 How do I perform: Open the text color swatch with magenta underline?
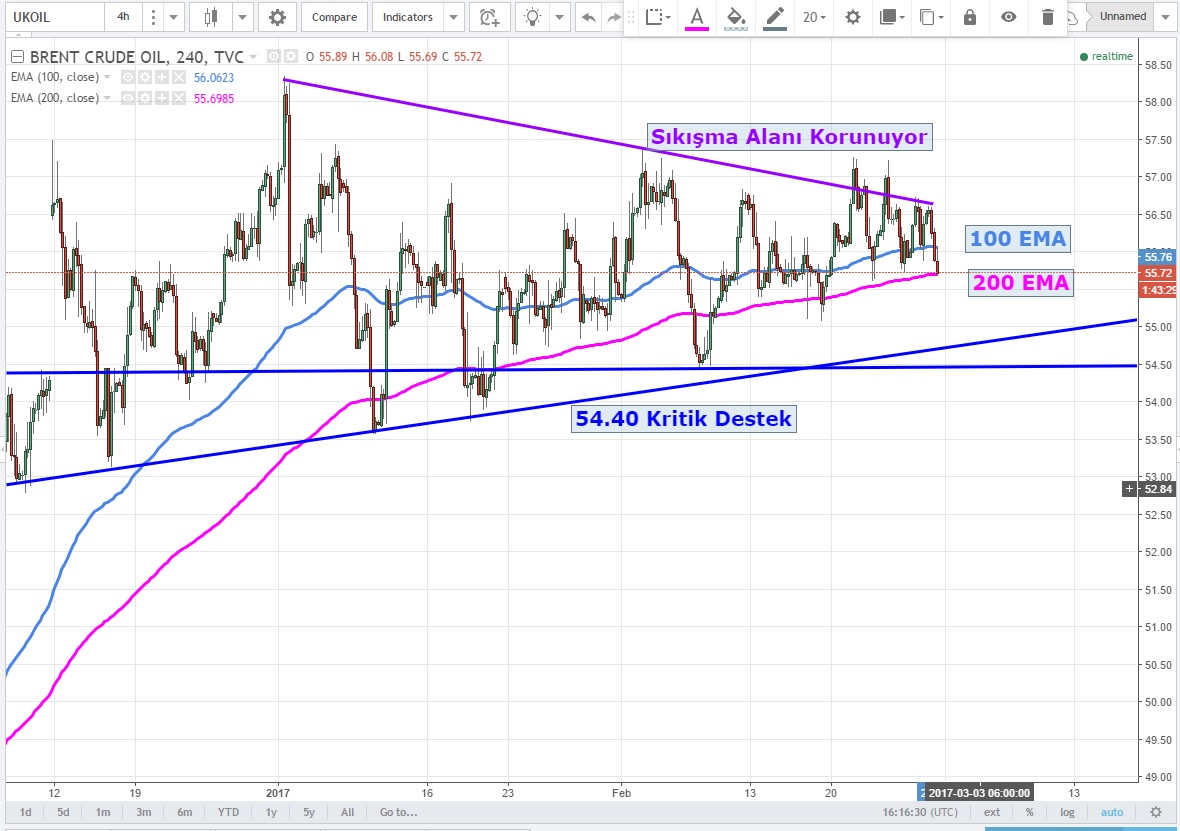tap(696, 17)
